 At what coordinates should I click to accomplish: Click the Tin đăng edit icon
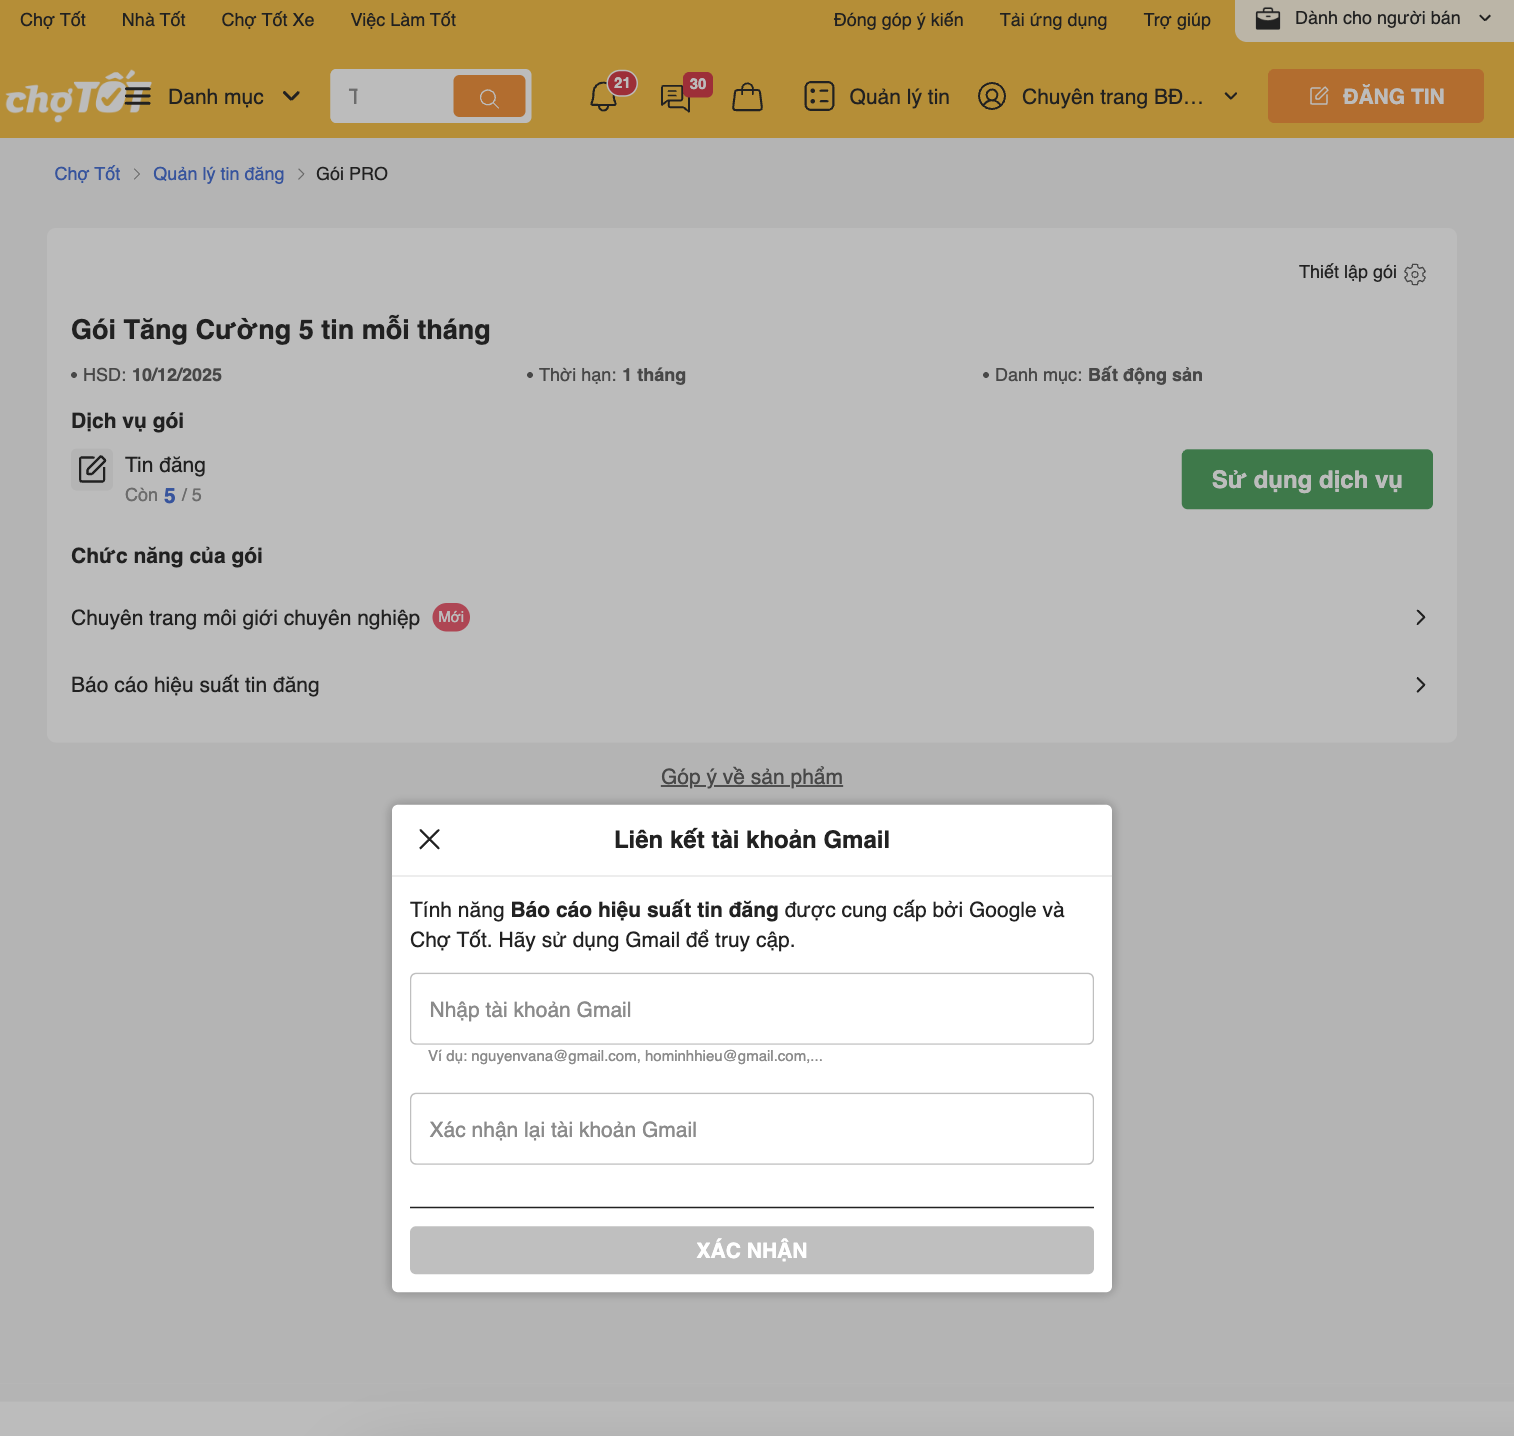point(92,469)
